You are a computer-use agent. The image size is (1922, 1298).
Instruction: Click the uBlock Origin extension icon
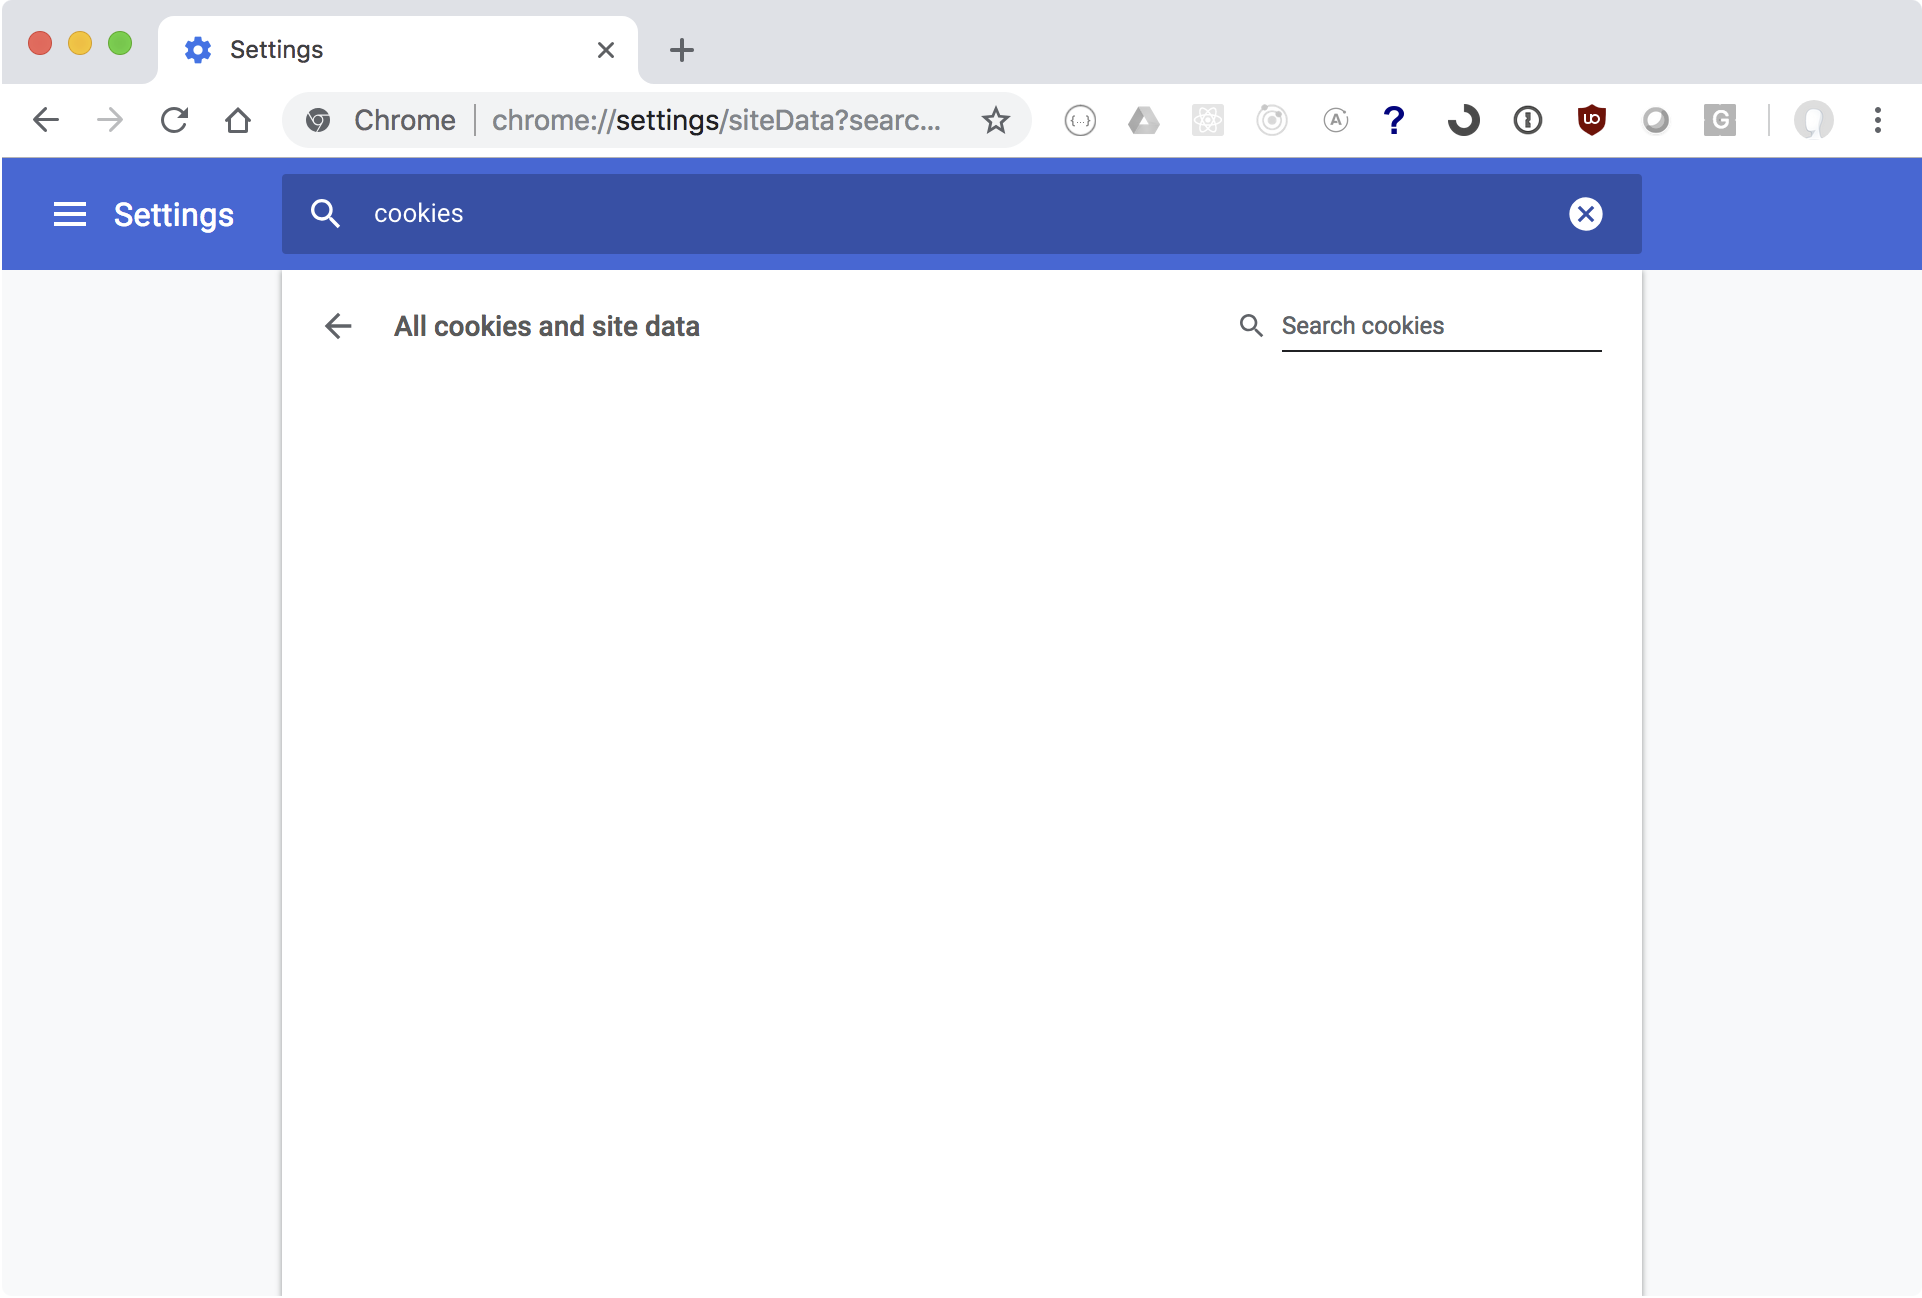coord(1591,121)
